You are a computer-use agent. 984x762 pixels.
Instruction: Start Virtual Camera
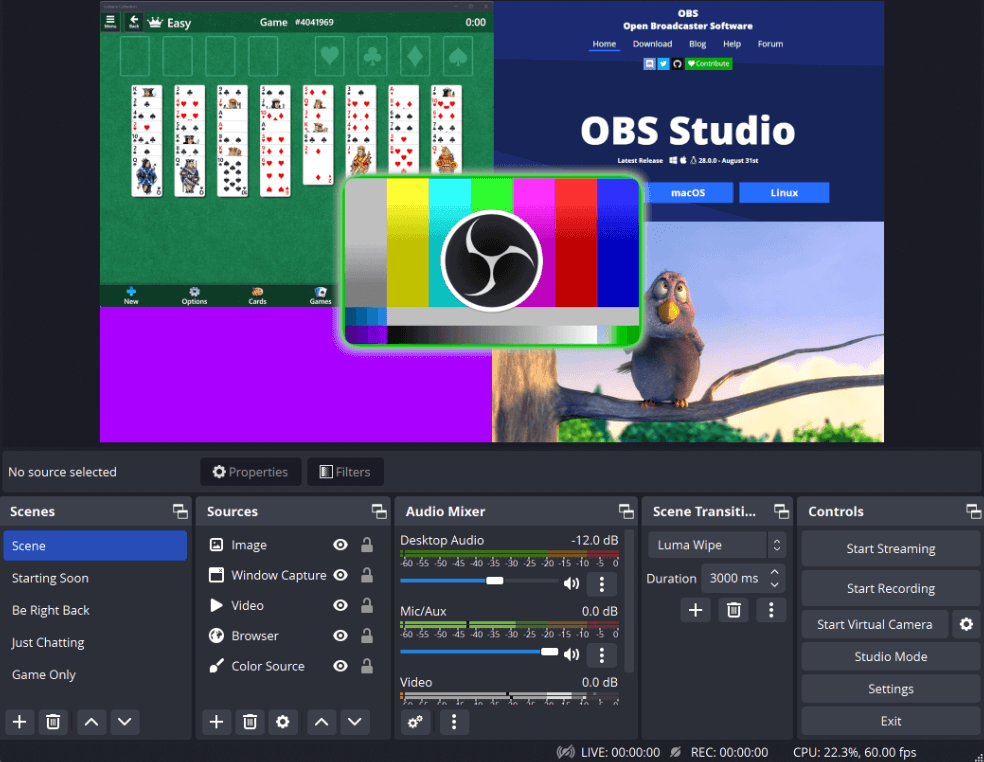pos(875,624)
